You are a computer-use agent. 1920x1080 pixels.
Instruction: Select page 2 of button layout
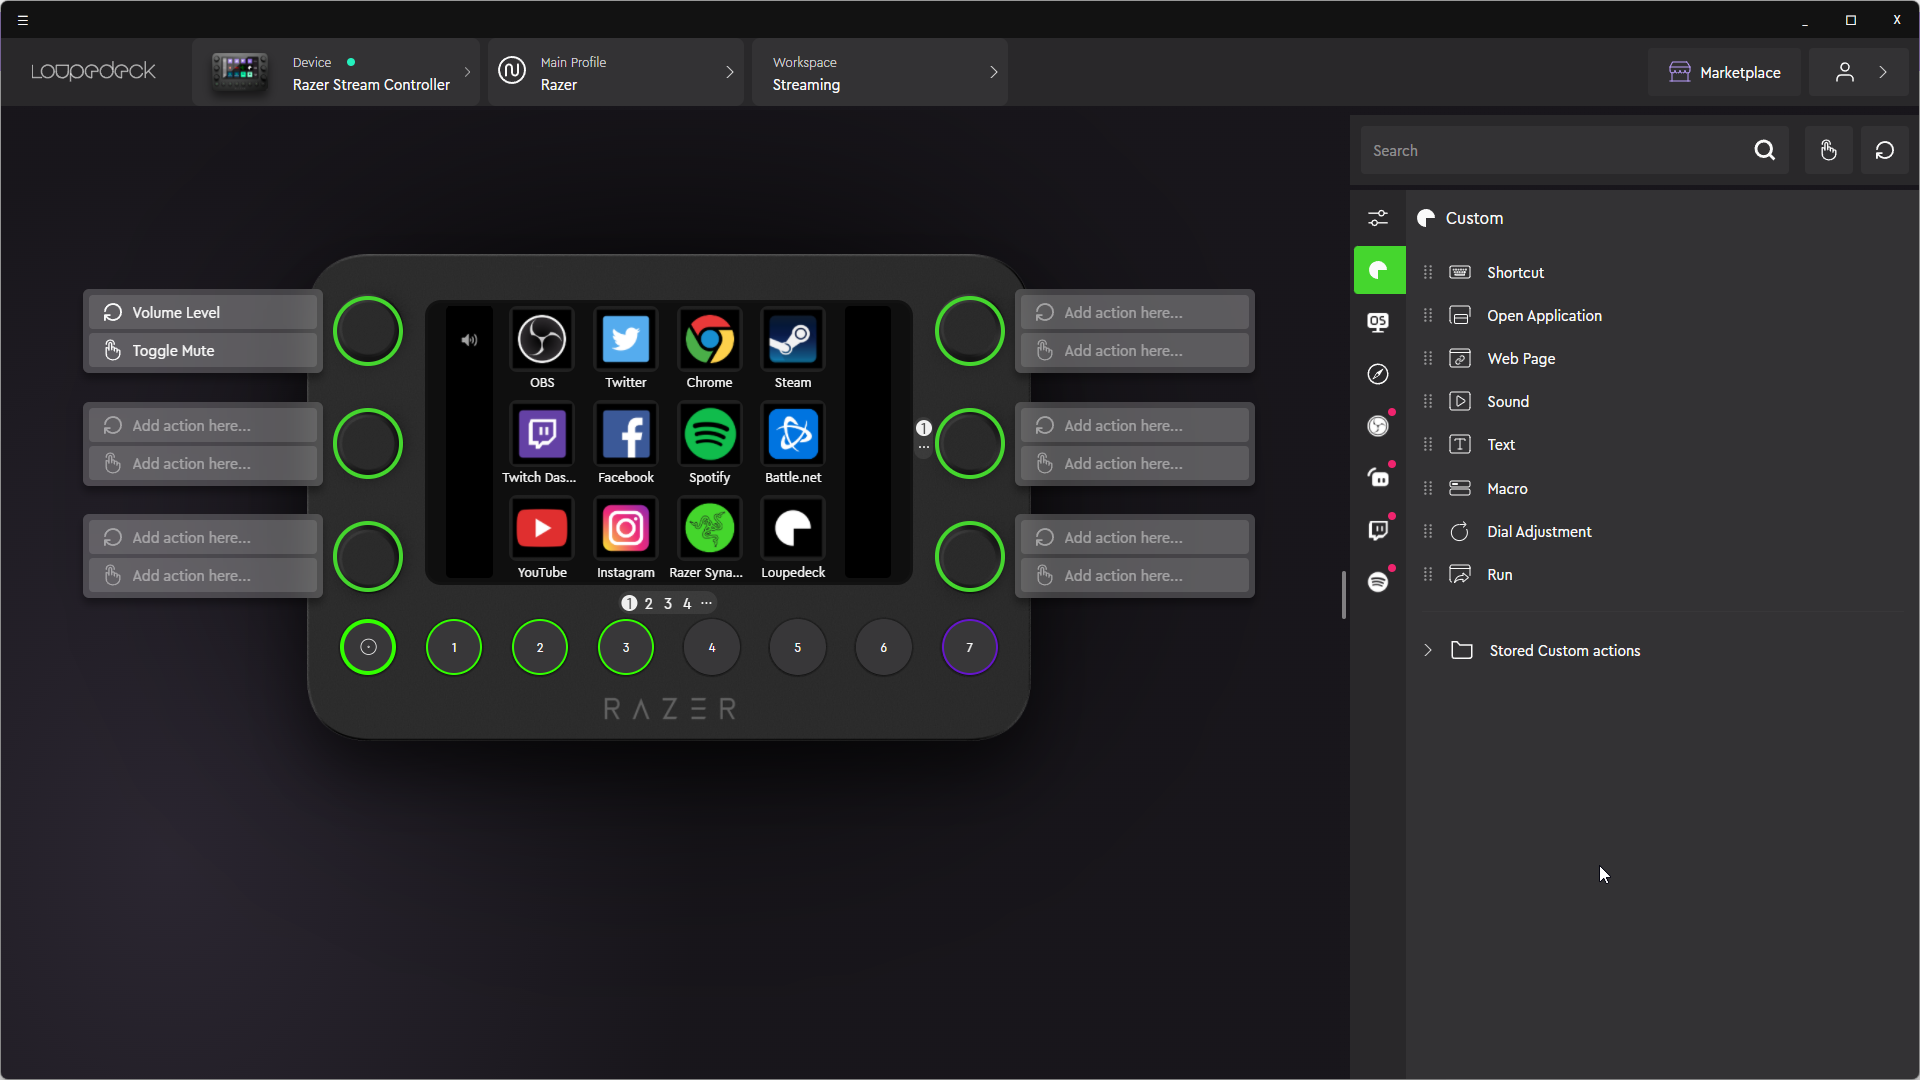(x=649, y=604)
